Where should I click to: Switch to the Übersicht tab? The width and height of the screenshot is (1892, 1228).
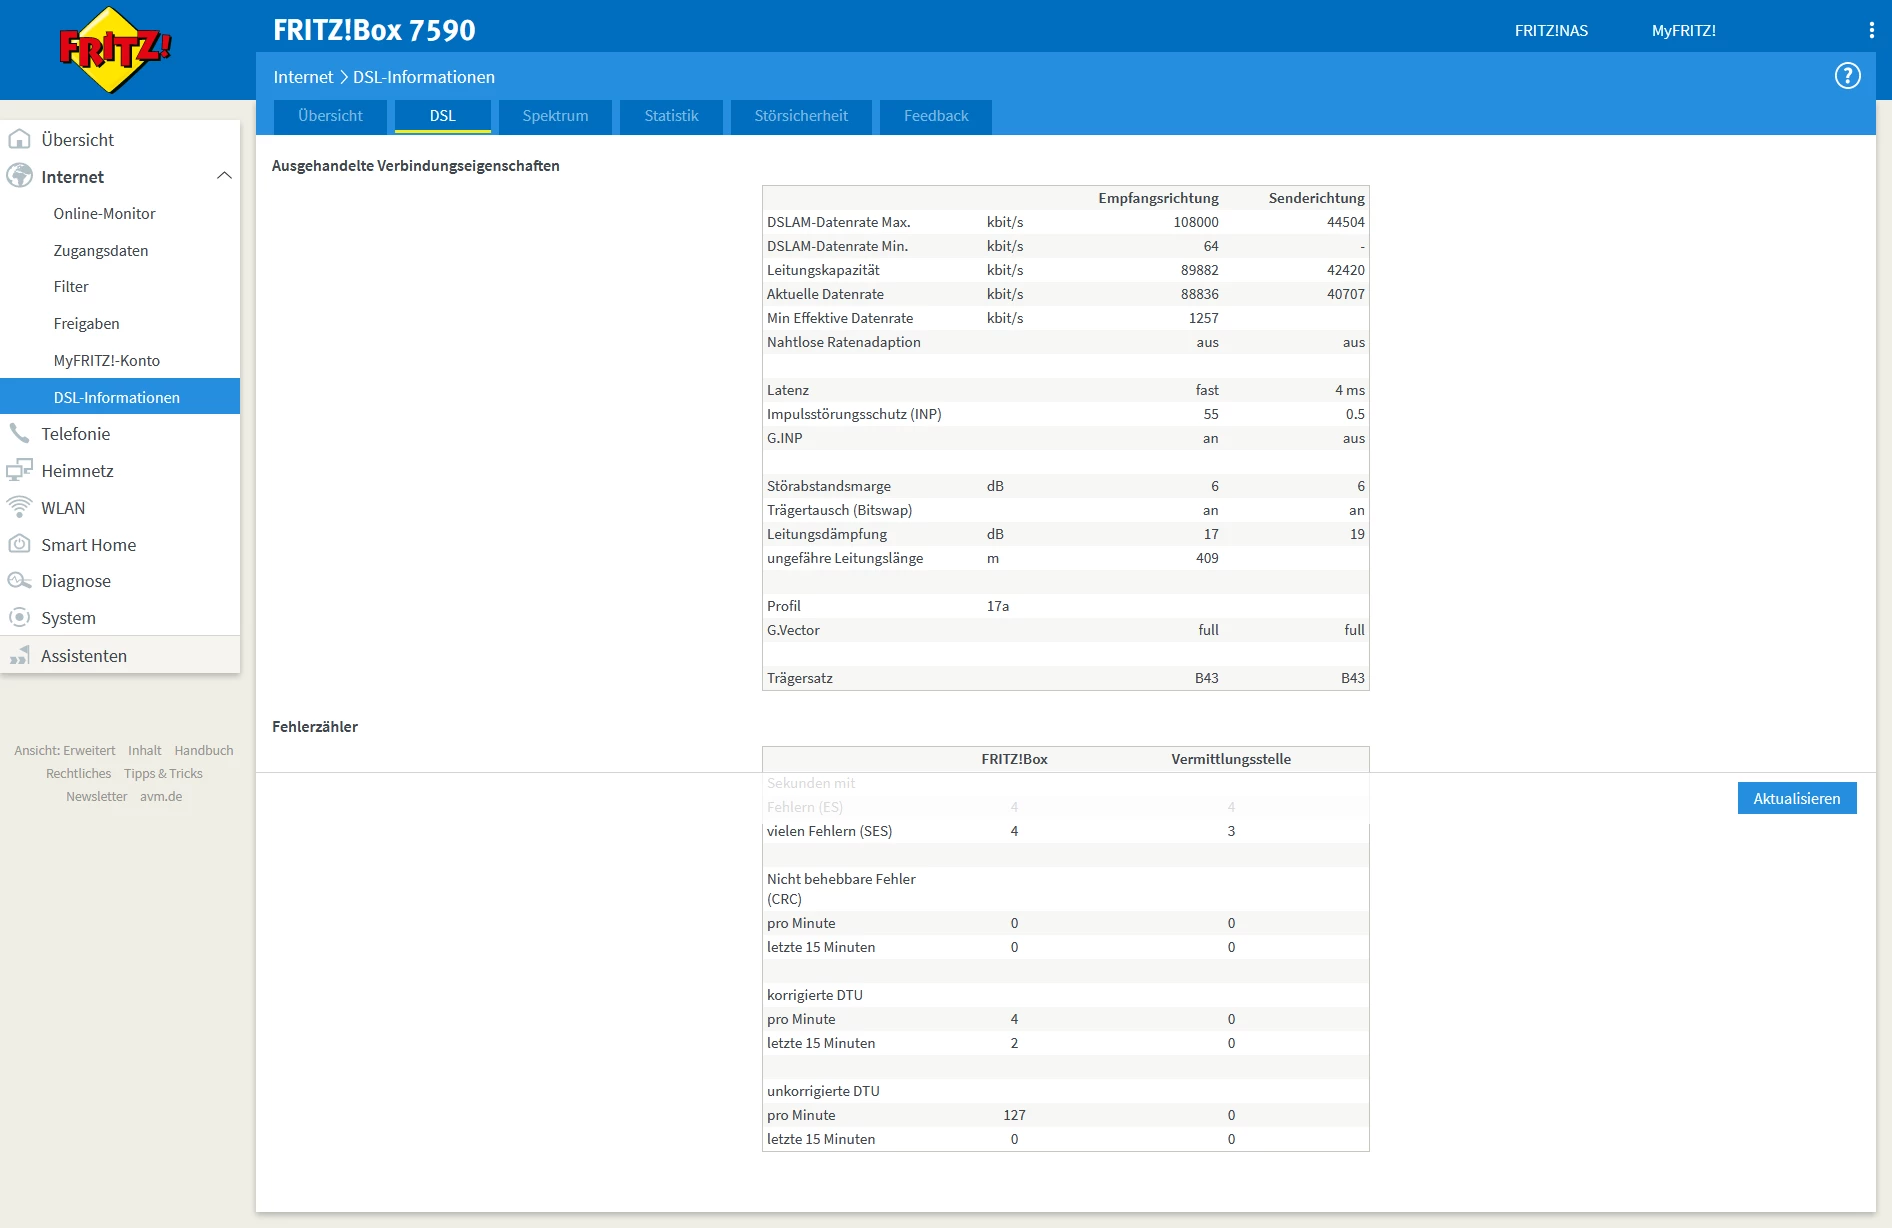coord(330,116)
